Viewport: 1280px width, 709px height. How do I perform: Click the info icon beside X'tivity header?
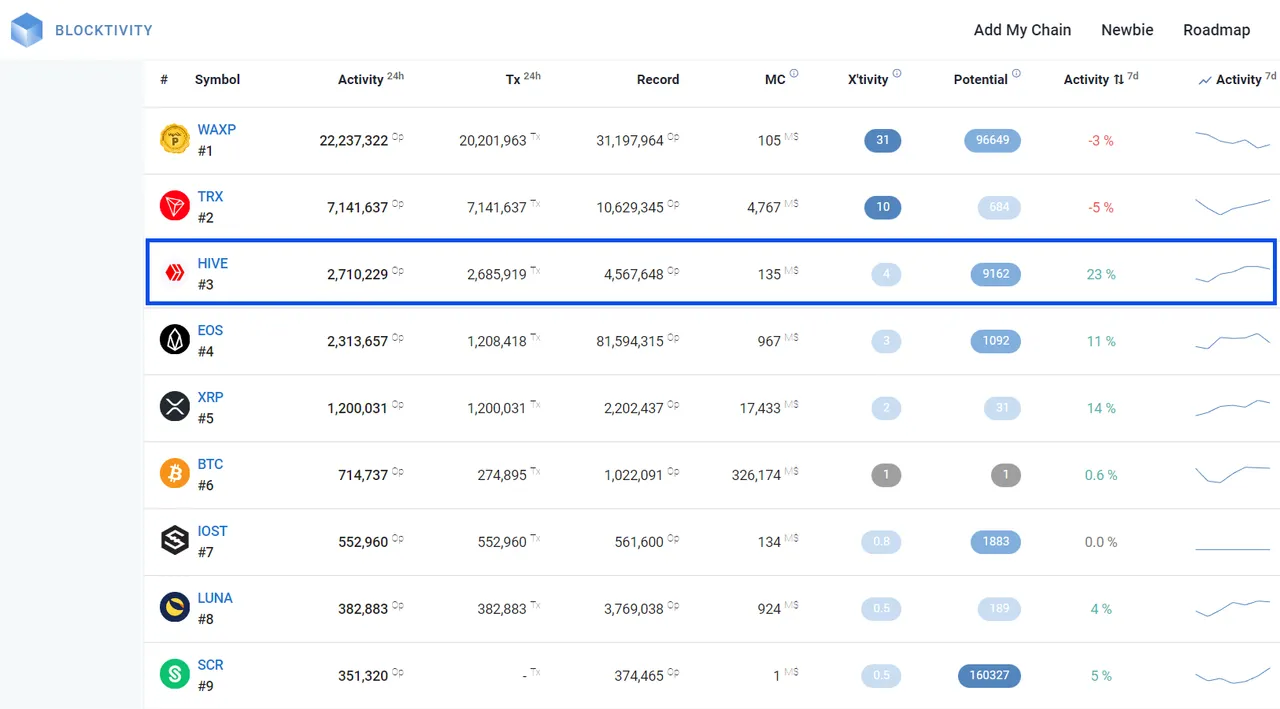point(897,73)
